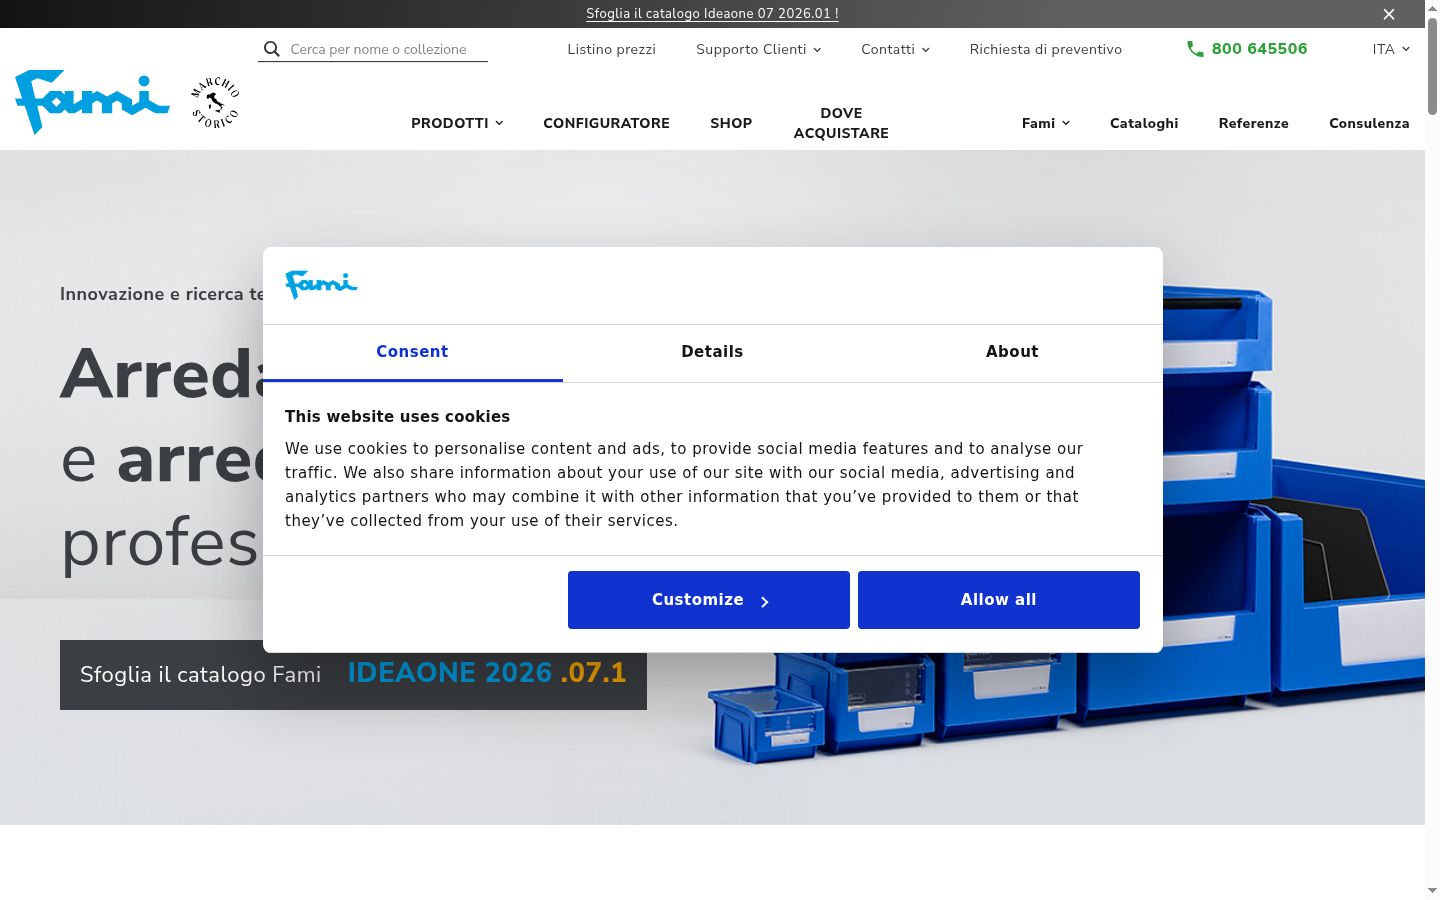Click the Marchio Storico badge

215,102
